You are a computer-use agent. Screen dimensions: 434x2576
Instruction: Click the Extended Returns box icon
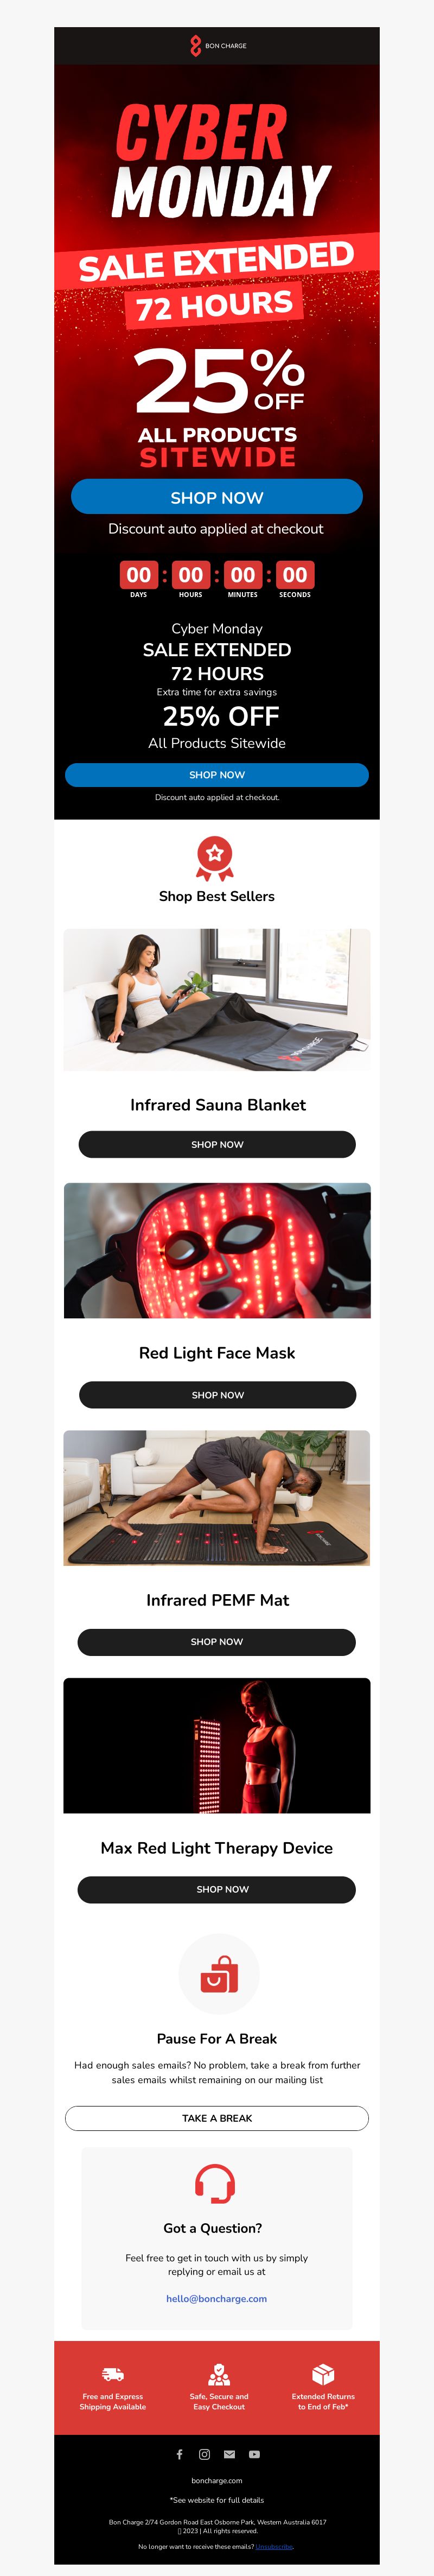pos(323,2374)
